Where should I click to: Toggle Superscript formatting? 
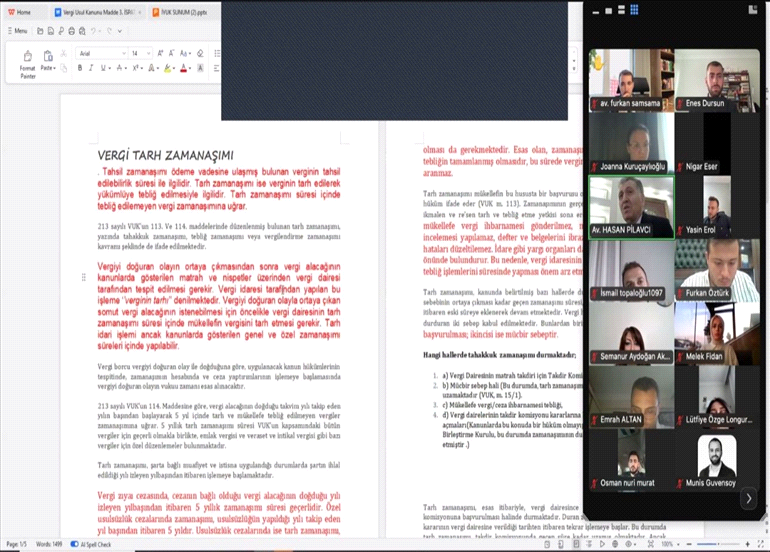[x=136, y=68]
